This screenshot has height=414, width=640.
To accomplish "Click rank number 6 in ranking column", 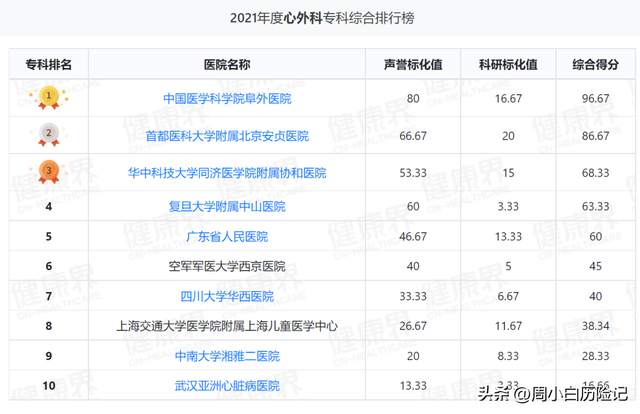I will pyautogui.click(x=49, y=267).
